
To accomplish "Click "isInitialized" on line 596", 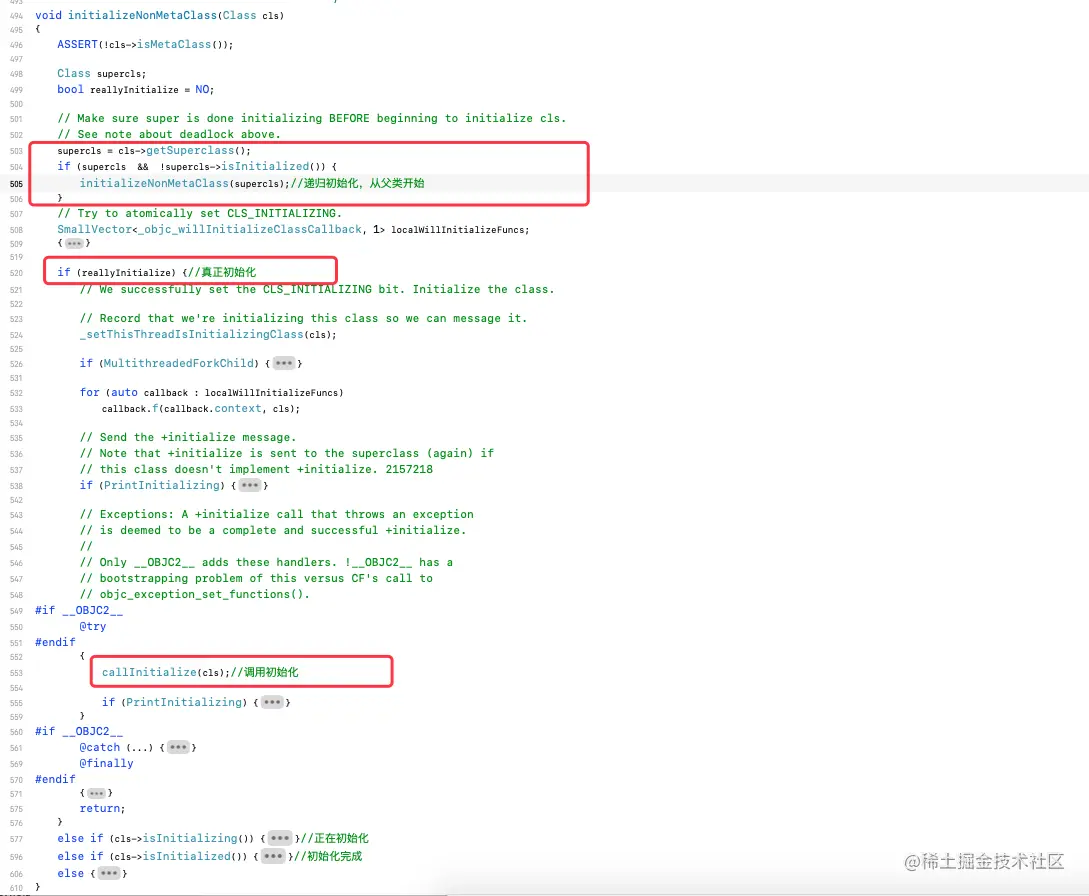I will point(186,856).
